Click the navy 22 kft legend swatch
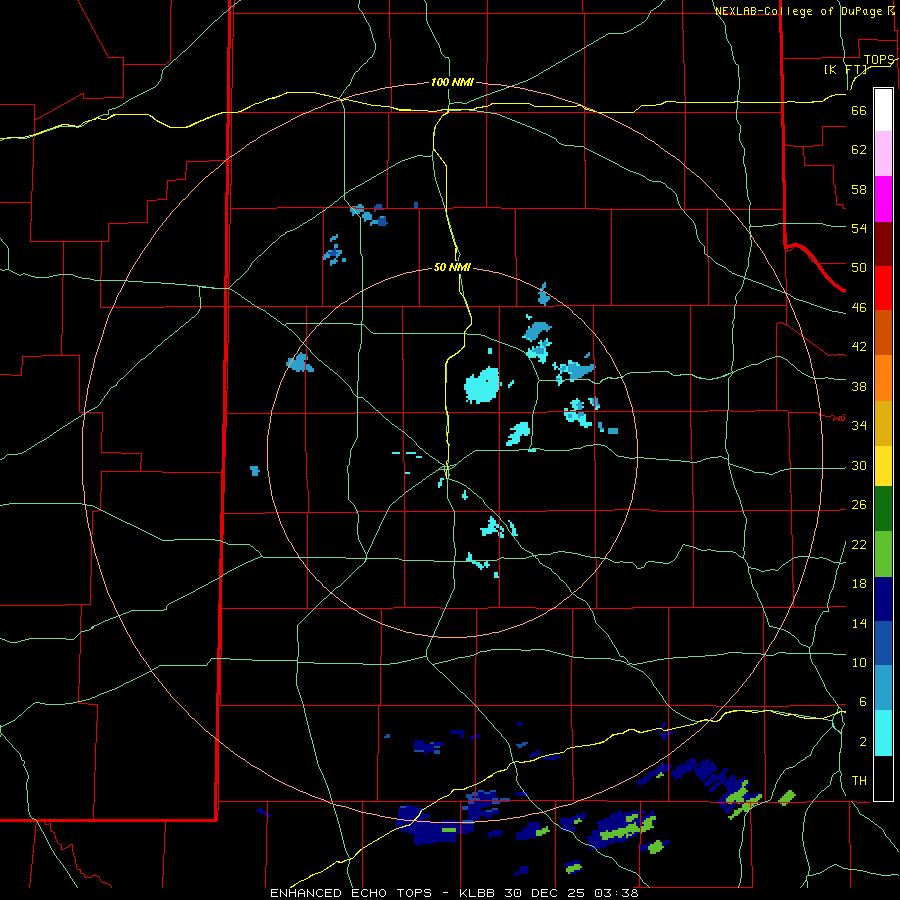This screenshot has height=900, width=900. point(883,599)
